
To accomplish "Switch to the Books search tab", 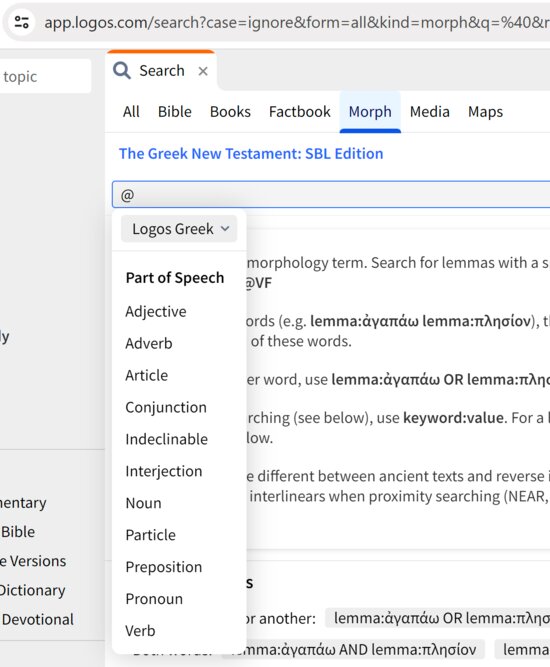I will coord(230,112).
